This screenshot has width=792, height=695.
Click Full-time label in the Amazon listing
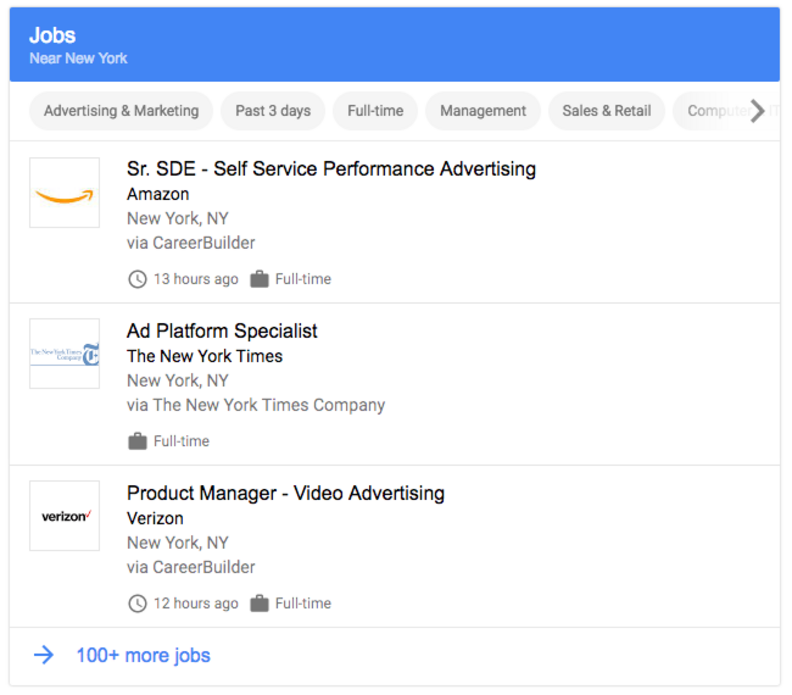tap(303, 279)
